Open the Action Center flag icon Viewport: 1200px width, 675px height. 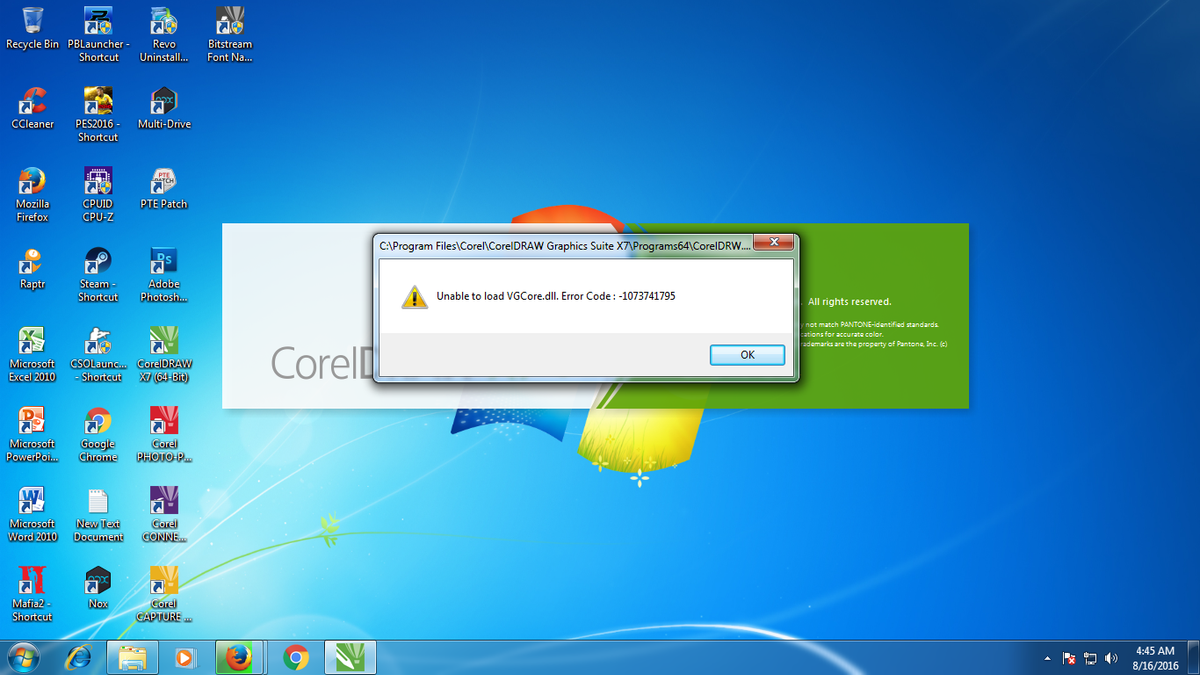coord(1069,658)
